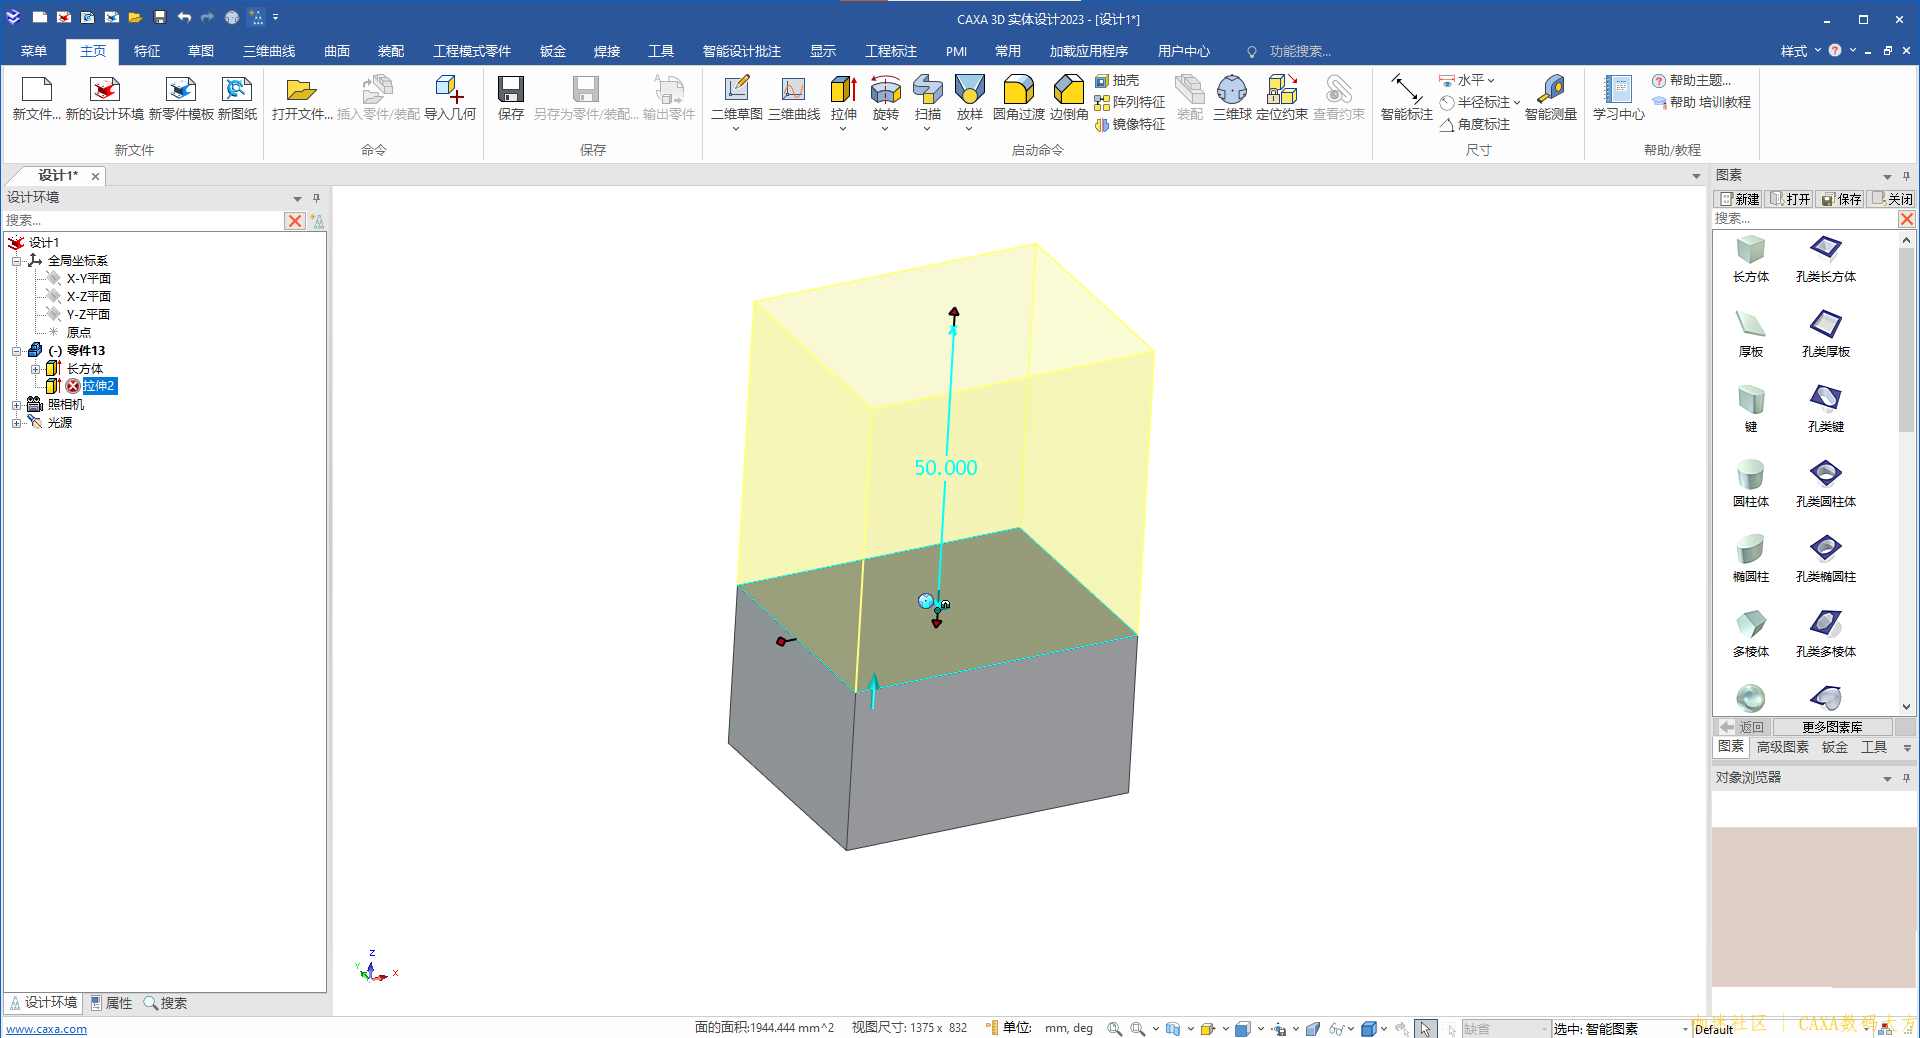Expand the 长方体 tree node

click(35, 369)
